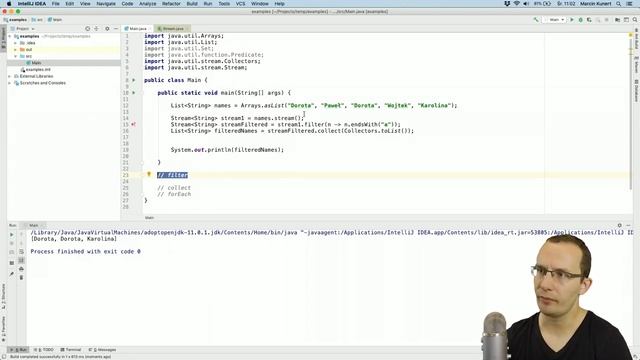Switch to the Main.java editor tab
640x360 pixels.
click(137, 29)
